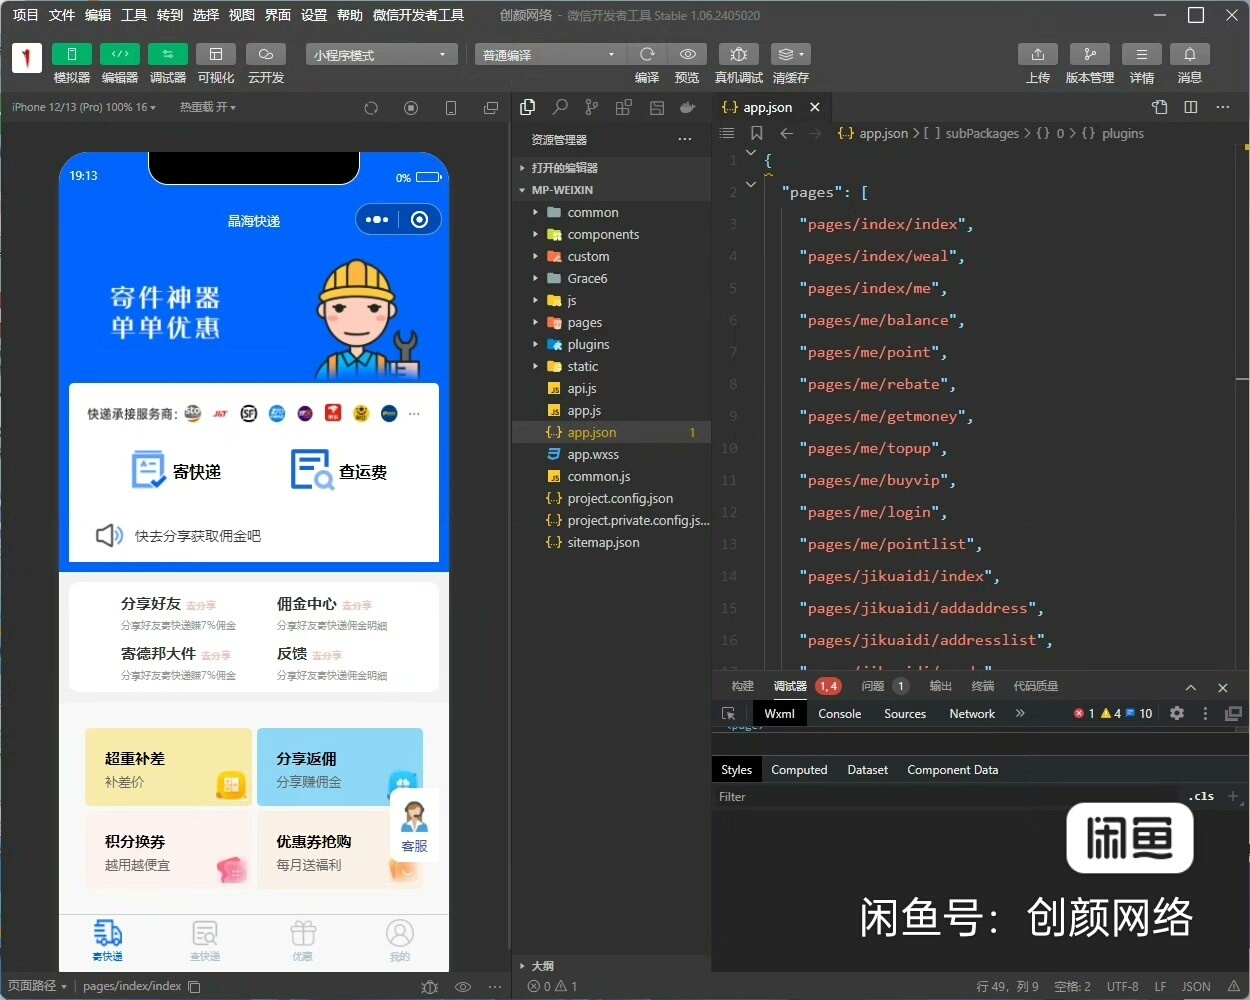Open cloud development icon

266,54
